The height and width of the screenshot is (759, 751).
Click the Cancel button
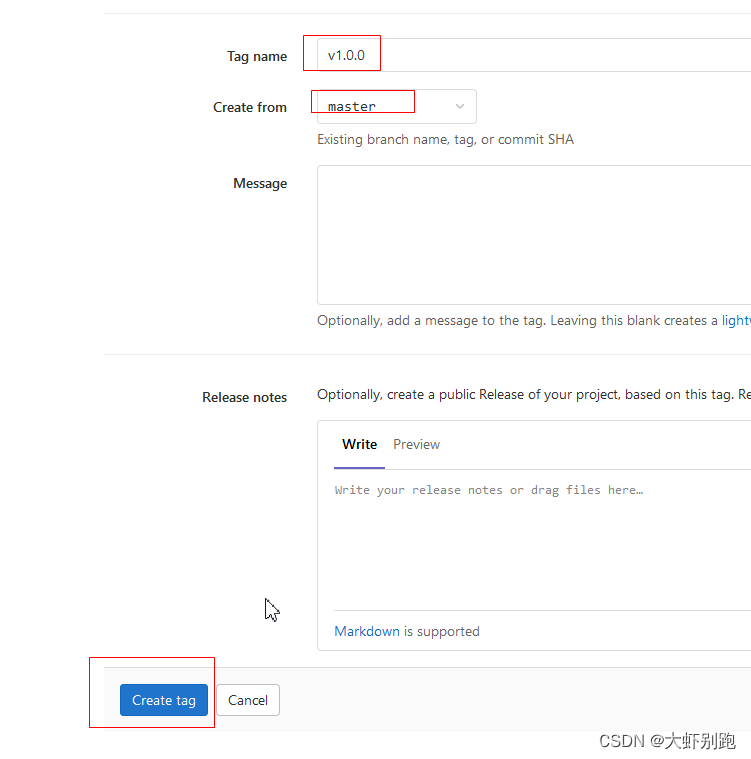(248, 700)
